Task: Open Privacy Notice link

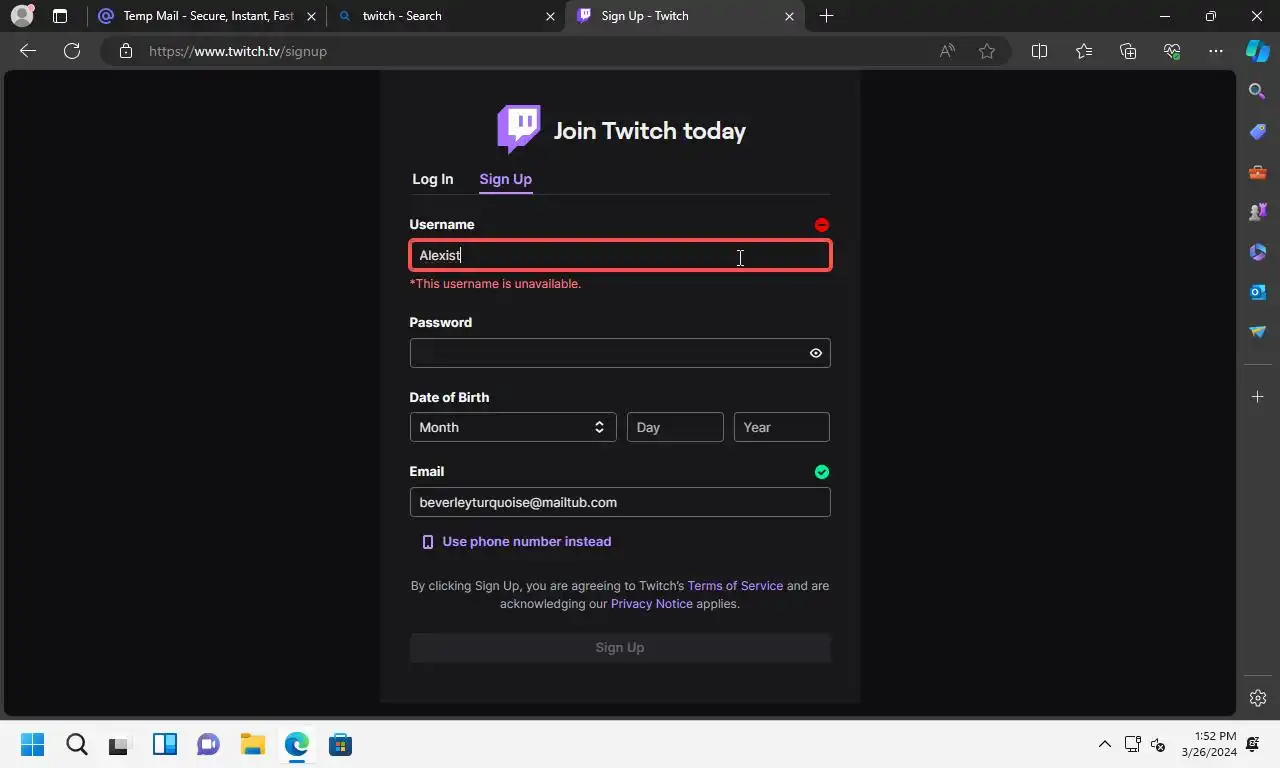Action: tap(652, 604)
